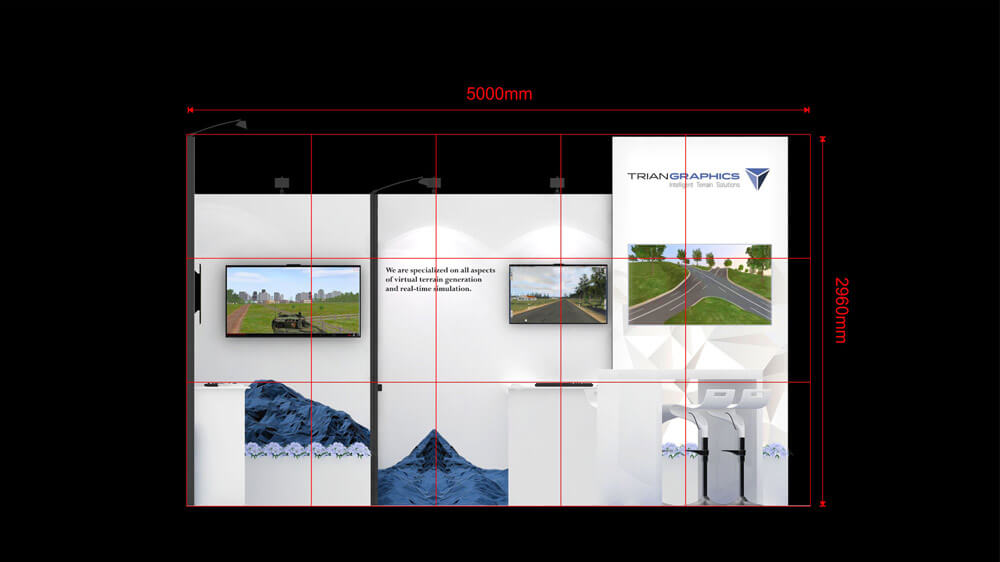Click the TRIANGRAPHICS brand name text
The image size is (1000, 562).
684,176
